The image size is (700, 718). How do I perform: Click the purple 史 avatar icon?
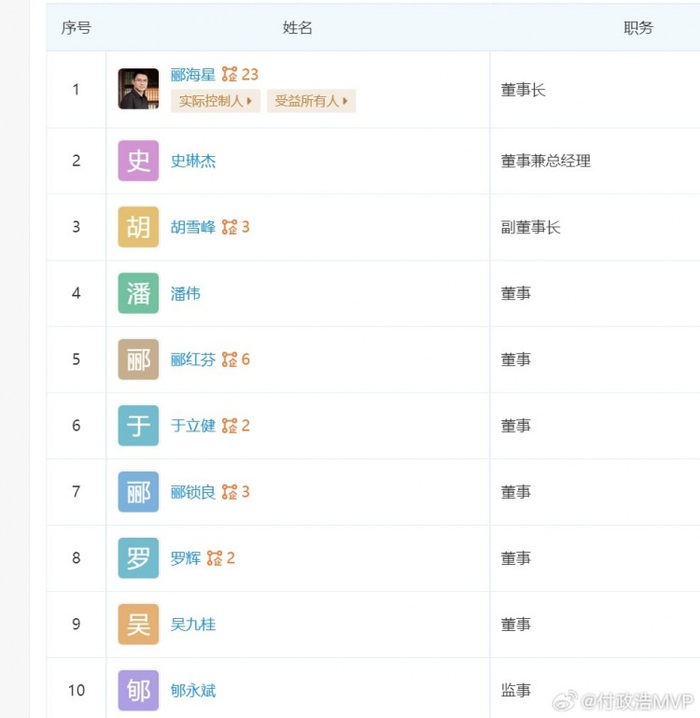pos(138,161)
